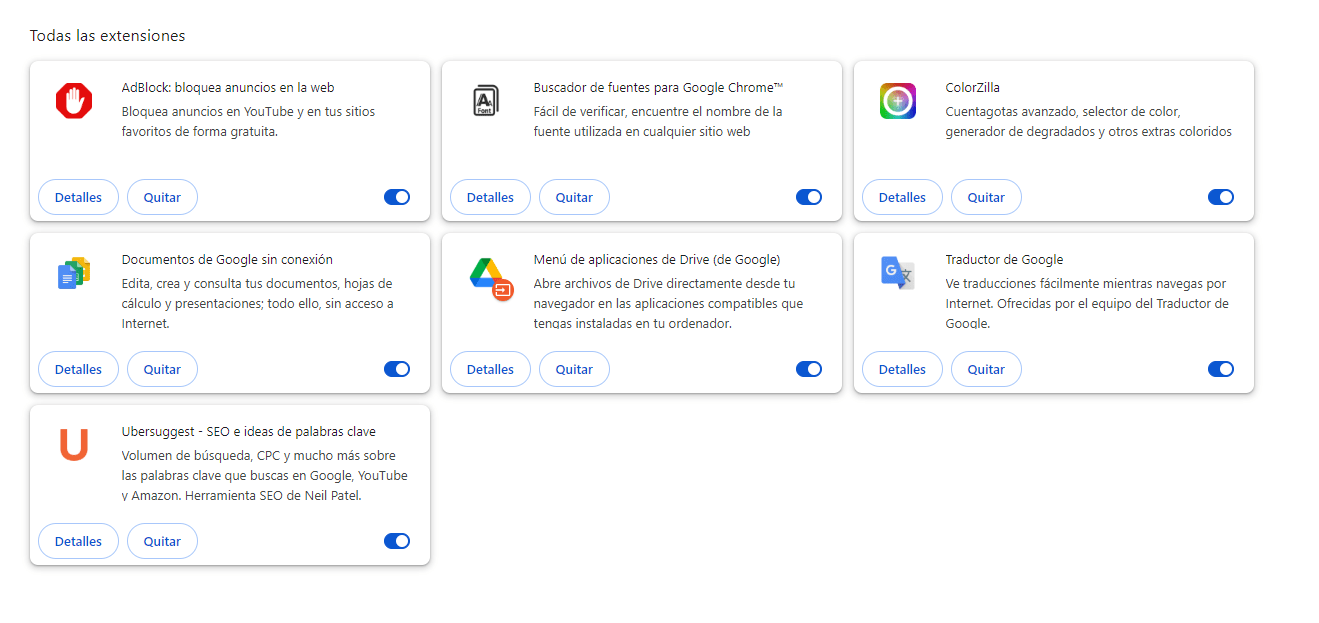Viewport: 1319px width, 623px height.
Task: Open Detalles for Traductor de Google
Action: coord(902,369)
